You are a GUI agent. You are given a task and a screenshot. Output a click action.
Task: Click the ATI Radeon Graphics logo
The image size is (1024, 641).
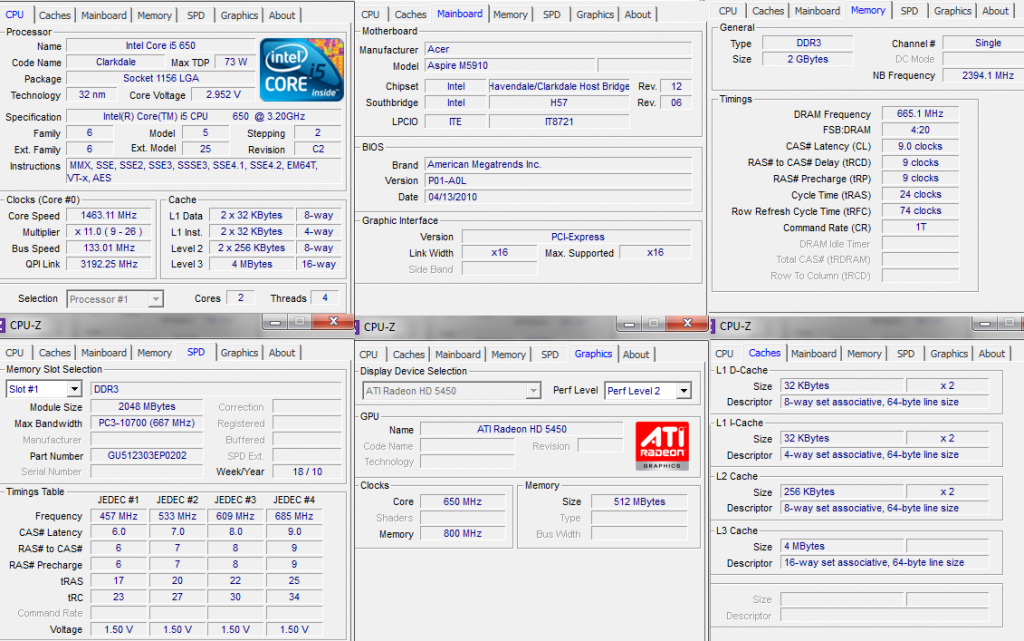coord(662,446)
